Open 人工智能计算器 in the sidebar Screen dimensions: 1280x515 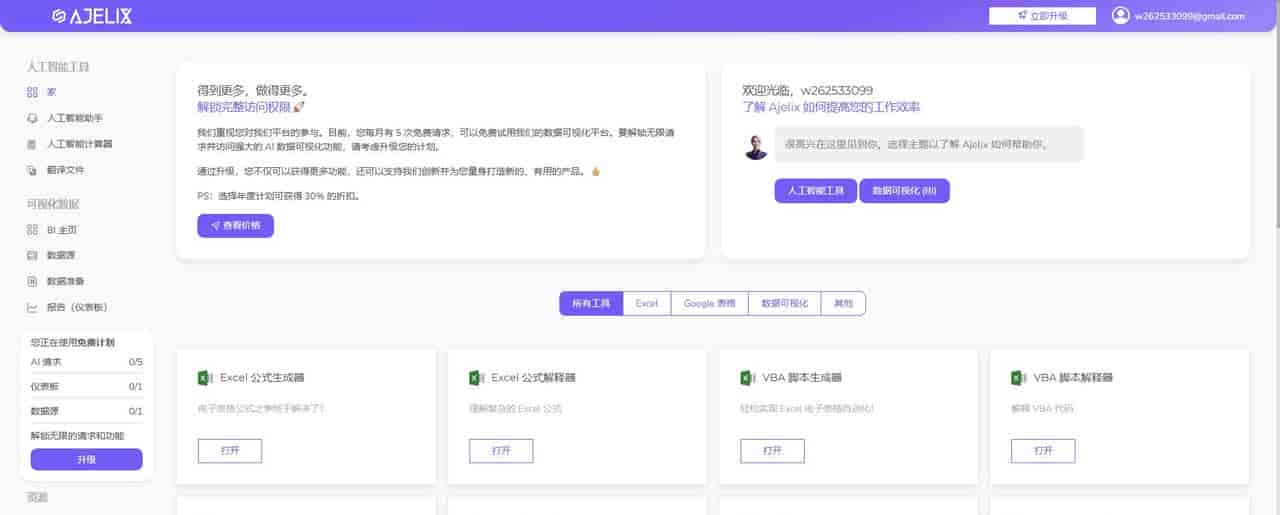[x=80, y=144]
